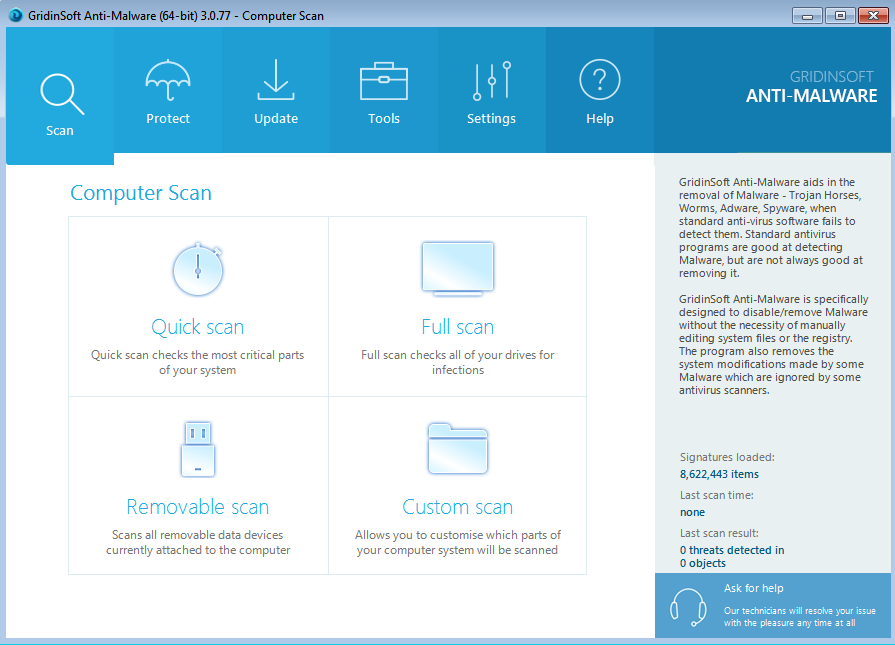The height and width of the screenshot is (645, 895).
Task: Open the Settings sliders icon
Action: [491, 81]
